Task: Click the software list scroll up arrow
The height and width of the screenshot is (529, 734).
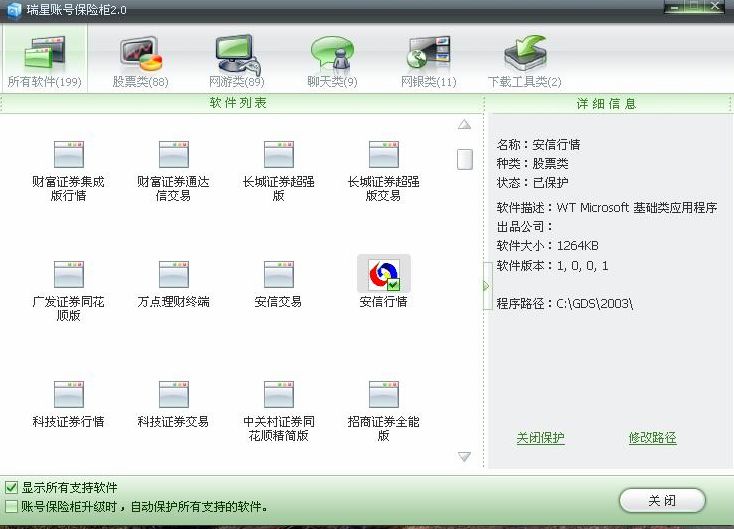Action: (x=464, y=125)
